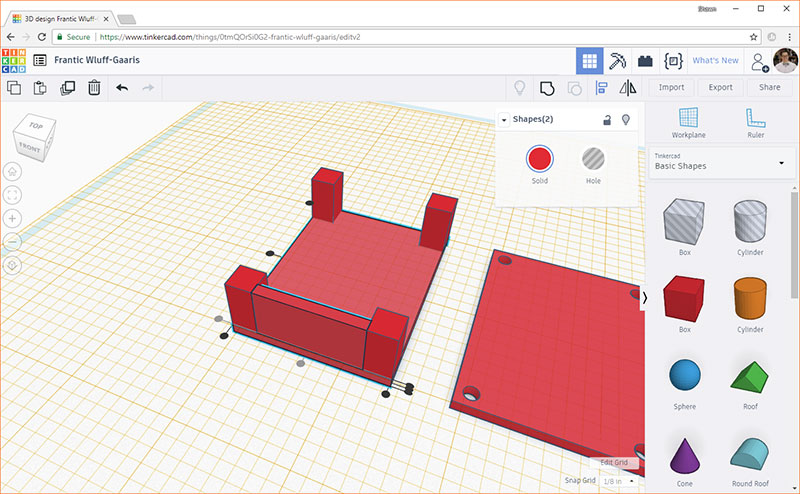Toggle the shape visibility lightbulb

pyautogui.click(x=626, y=120)
